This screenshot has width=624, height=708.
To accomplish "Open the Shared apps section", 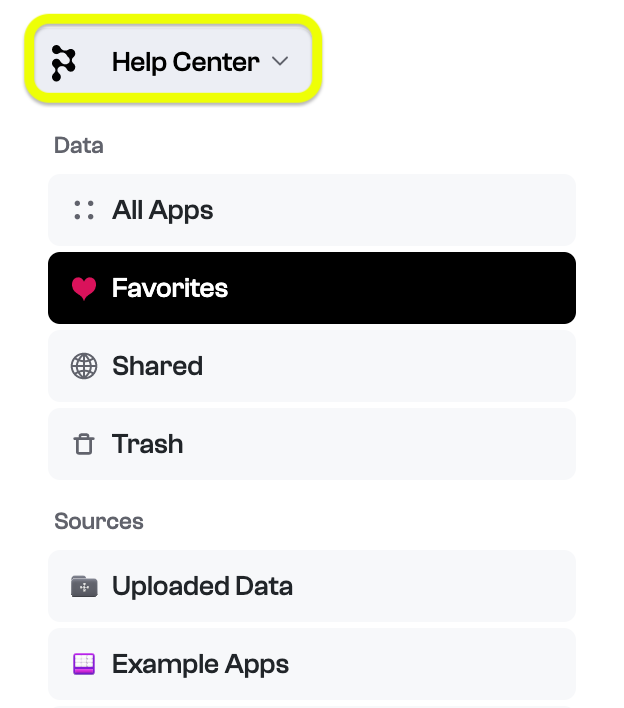I will coord(312,366).
